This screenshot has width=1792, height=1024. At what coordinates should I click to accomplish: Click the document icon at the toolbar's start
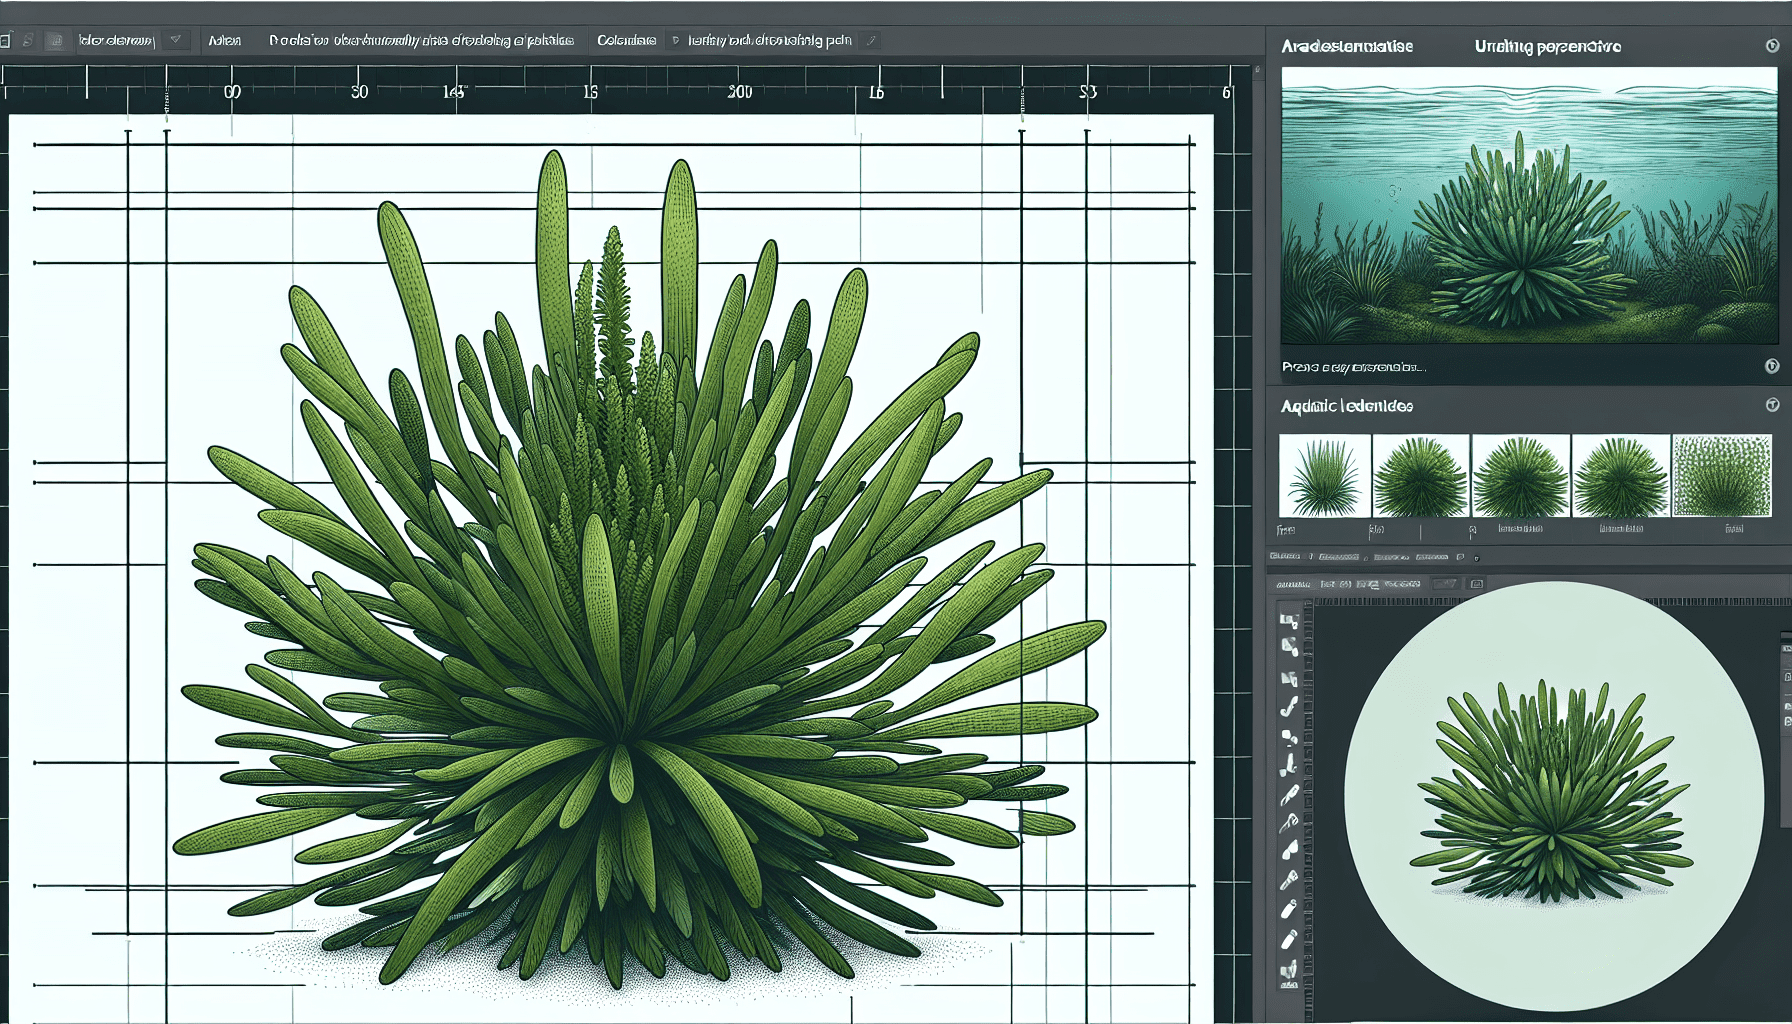pyautogui.click(x=5, y=41)
